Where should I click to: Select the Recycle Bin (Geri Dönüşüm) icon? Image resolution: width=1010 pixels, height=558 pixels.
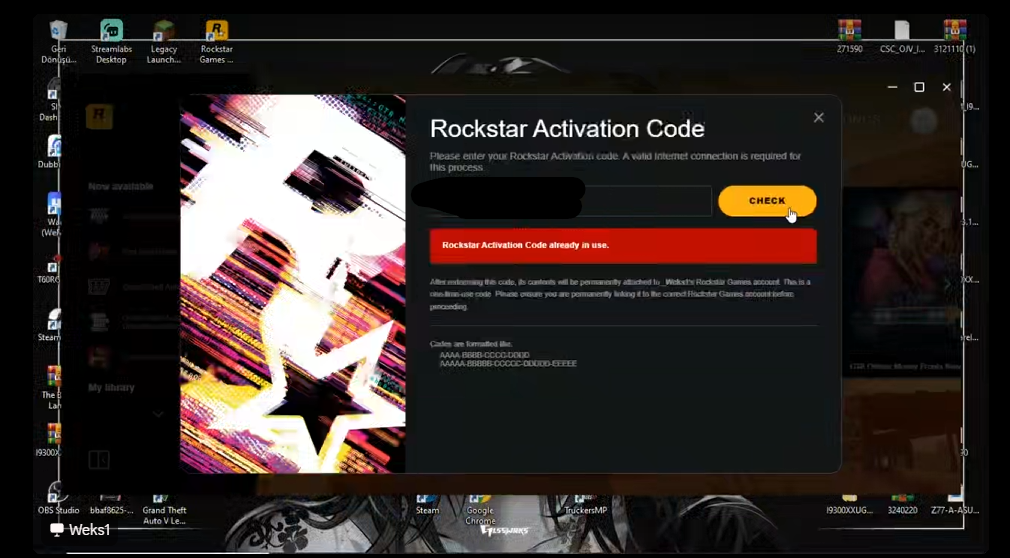(59, 42)
